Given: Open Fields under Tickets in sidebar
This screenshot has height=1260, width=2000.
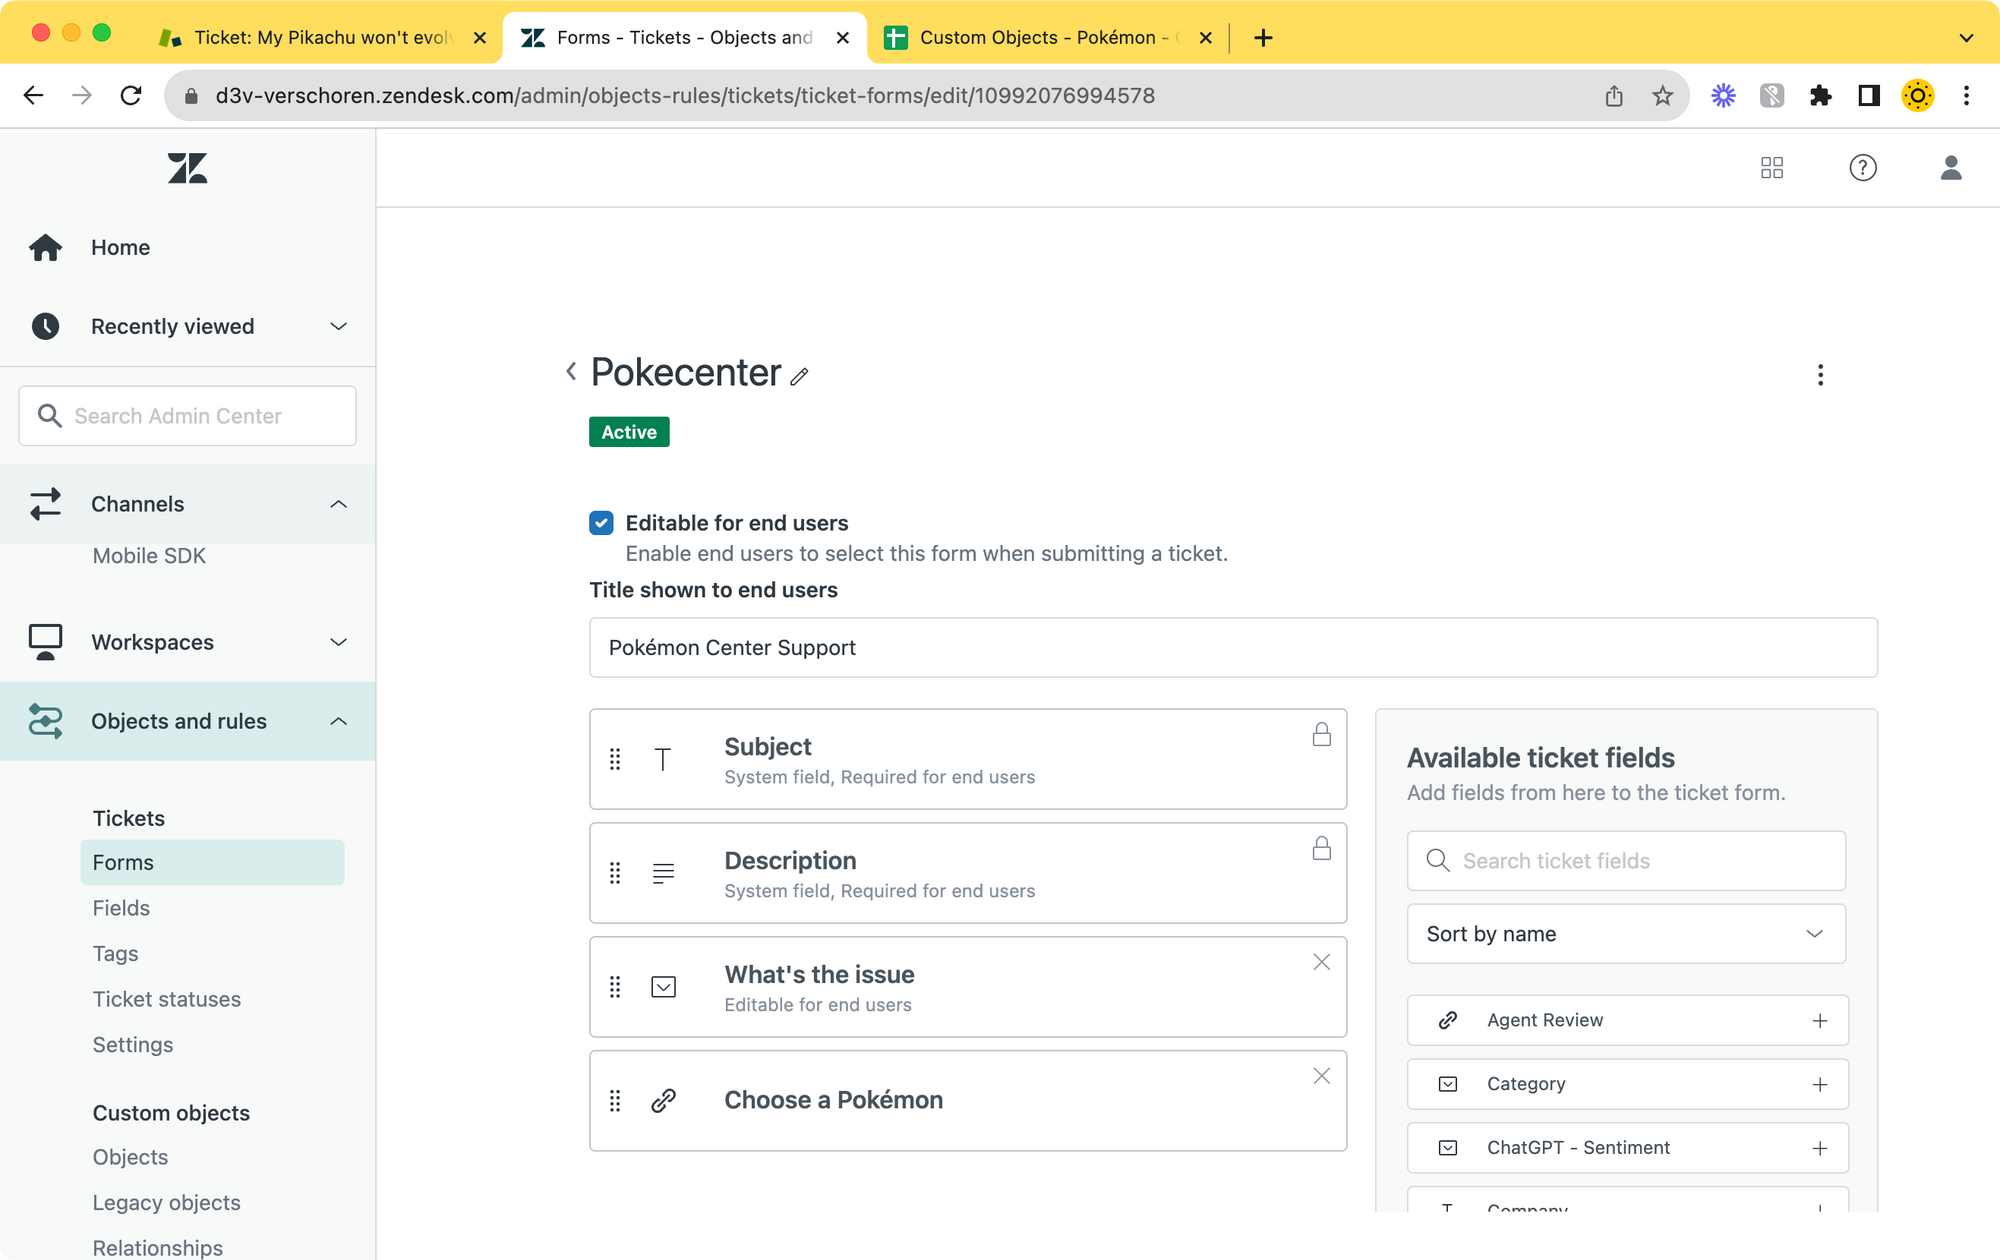Looking at the screenshot, I should click(x=121, y=908).
